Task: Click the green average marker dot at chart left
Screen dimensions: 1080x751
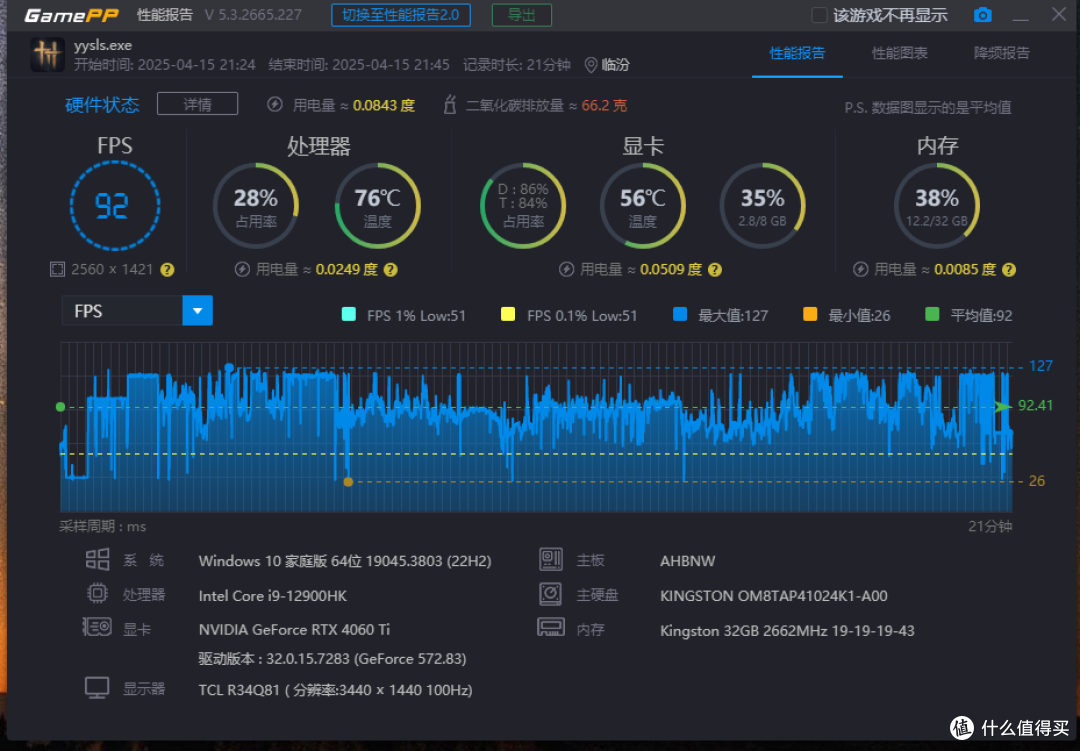Action: (61, 407)
